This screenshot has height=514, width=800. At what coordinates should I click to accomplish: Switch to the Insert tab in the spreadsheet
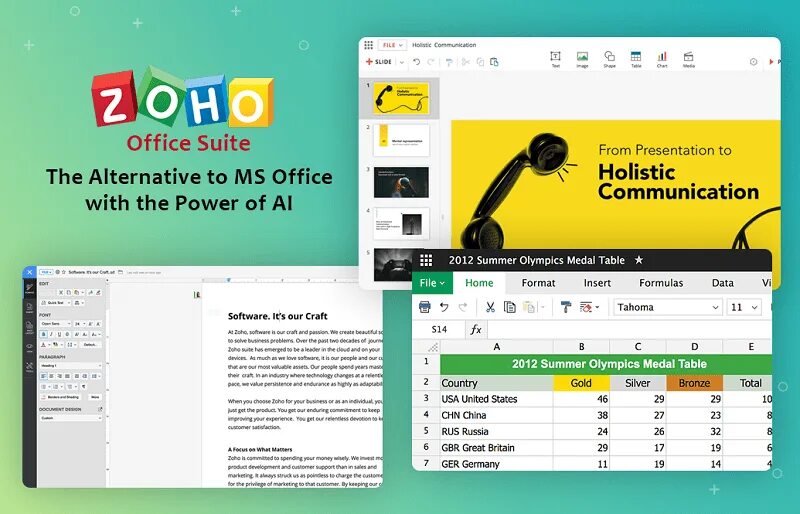[597, 283]
